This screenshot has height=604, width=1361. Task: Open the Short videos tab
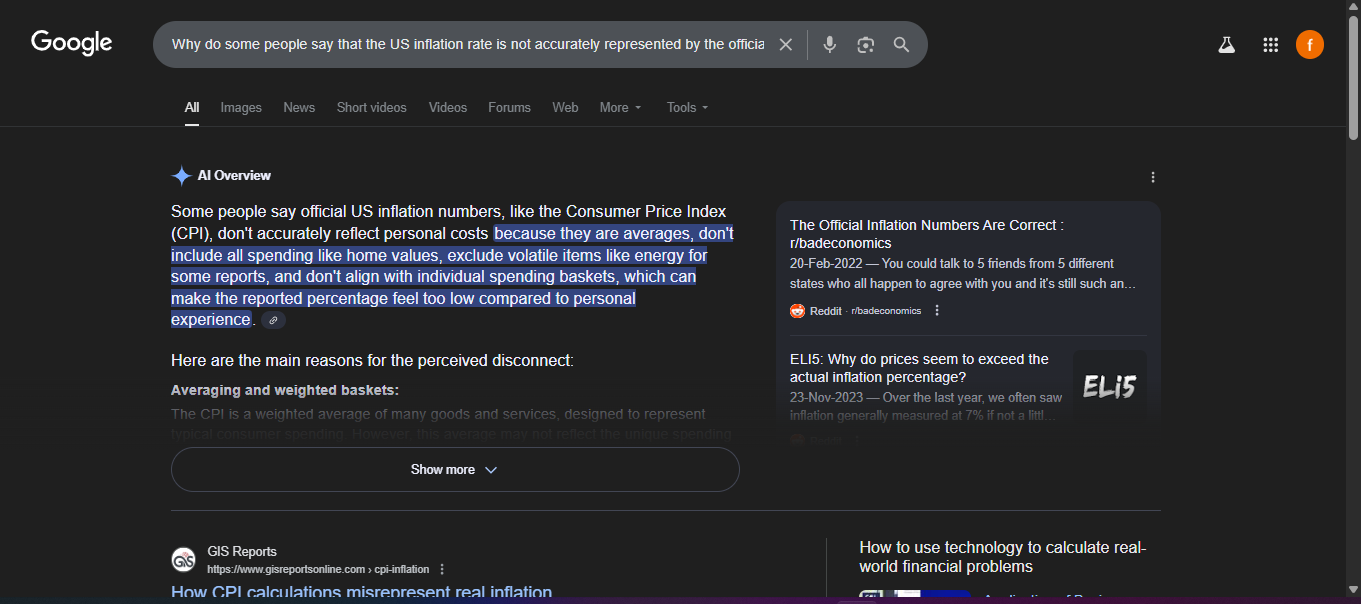pyautogui.click(x=372, y=108)
